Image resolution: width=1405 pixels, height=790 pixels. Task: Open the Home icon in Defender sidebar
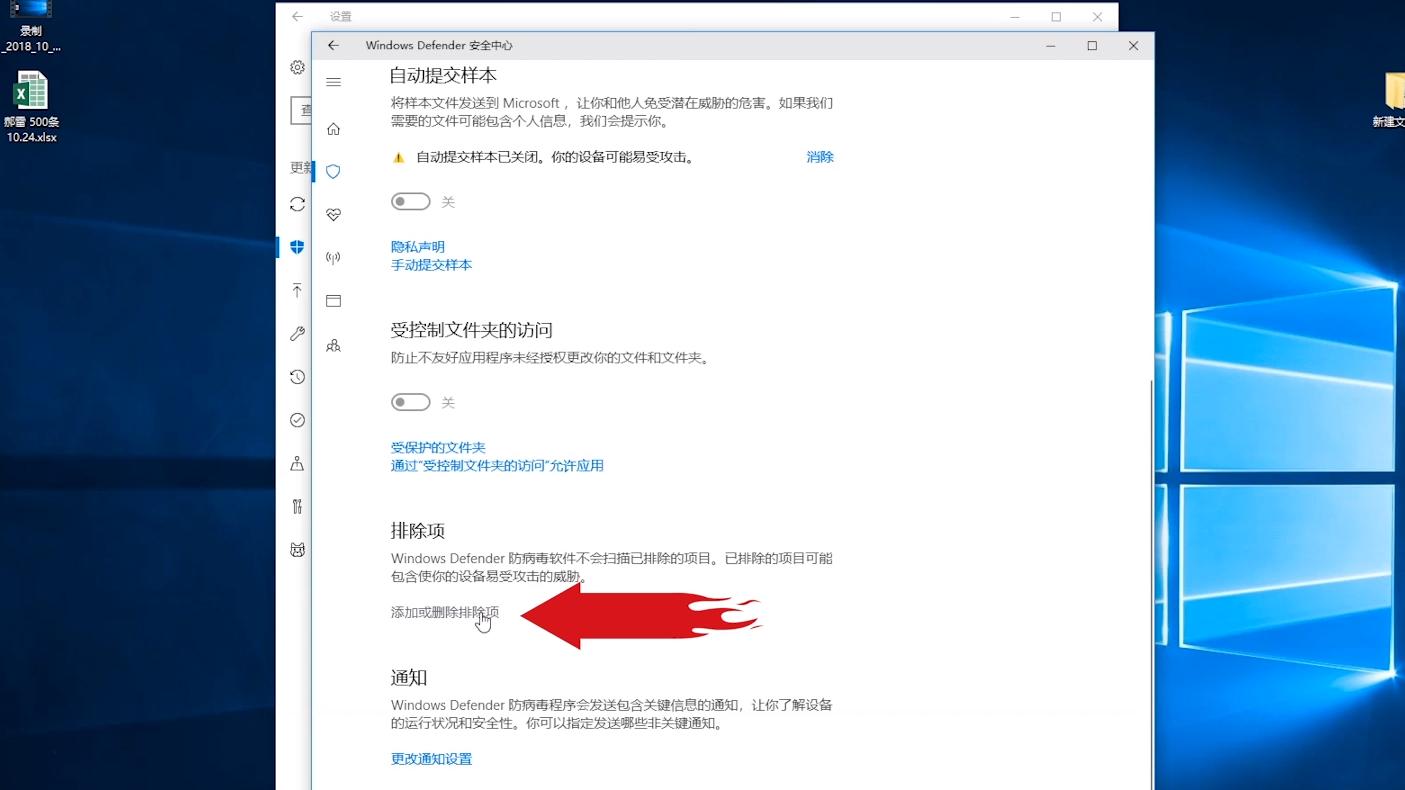point(334,129)
